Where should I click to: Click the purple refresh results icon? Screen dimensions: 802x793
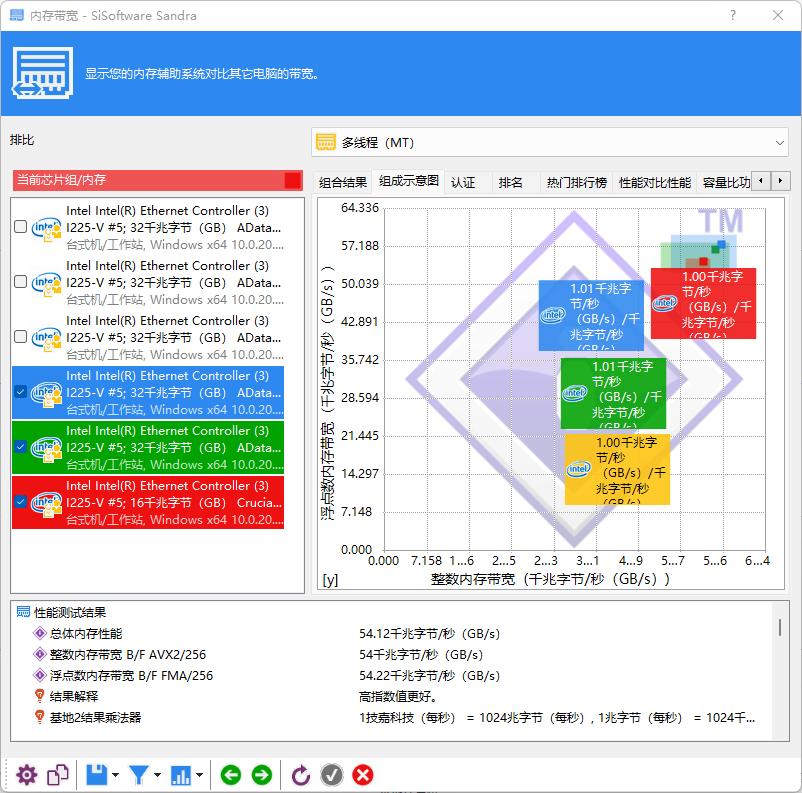click(301, 775)
